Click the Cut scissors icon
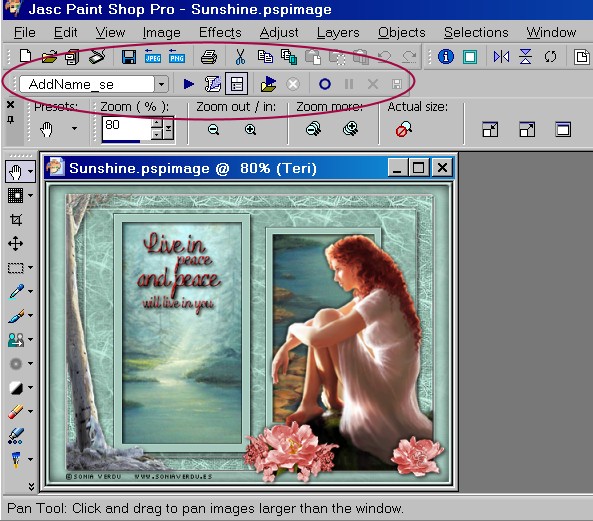The width and height of the screenshot is (593, 521). 240,57
